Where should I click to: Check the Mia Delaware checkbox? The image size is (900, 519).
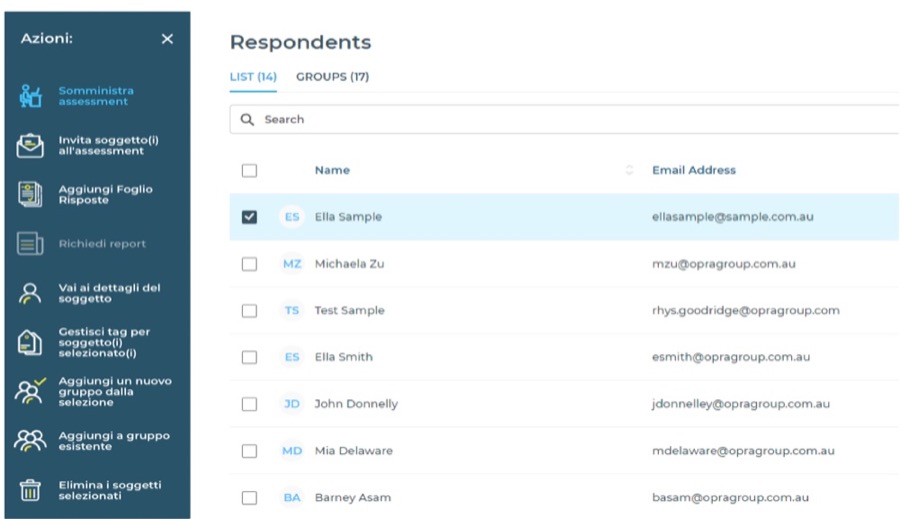pos(249,451)
